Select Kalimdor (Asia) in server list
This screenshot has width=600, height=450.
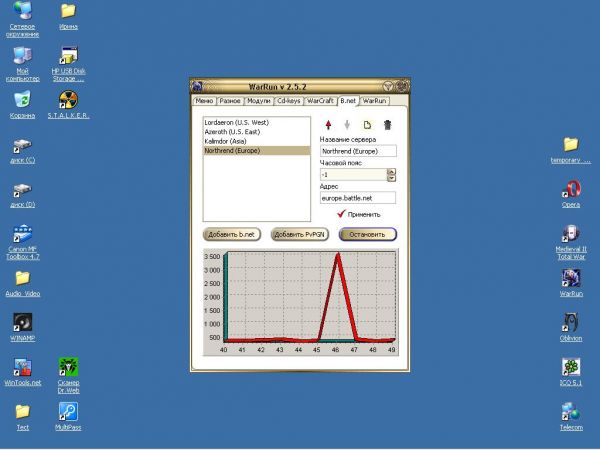coord(256,141)
